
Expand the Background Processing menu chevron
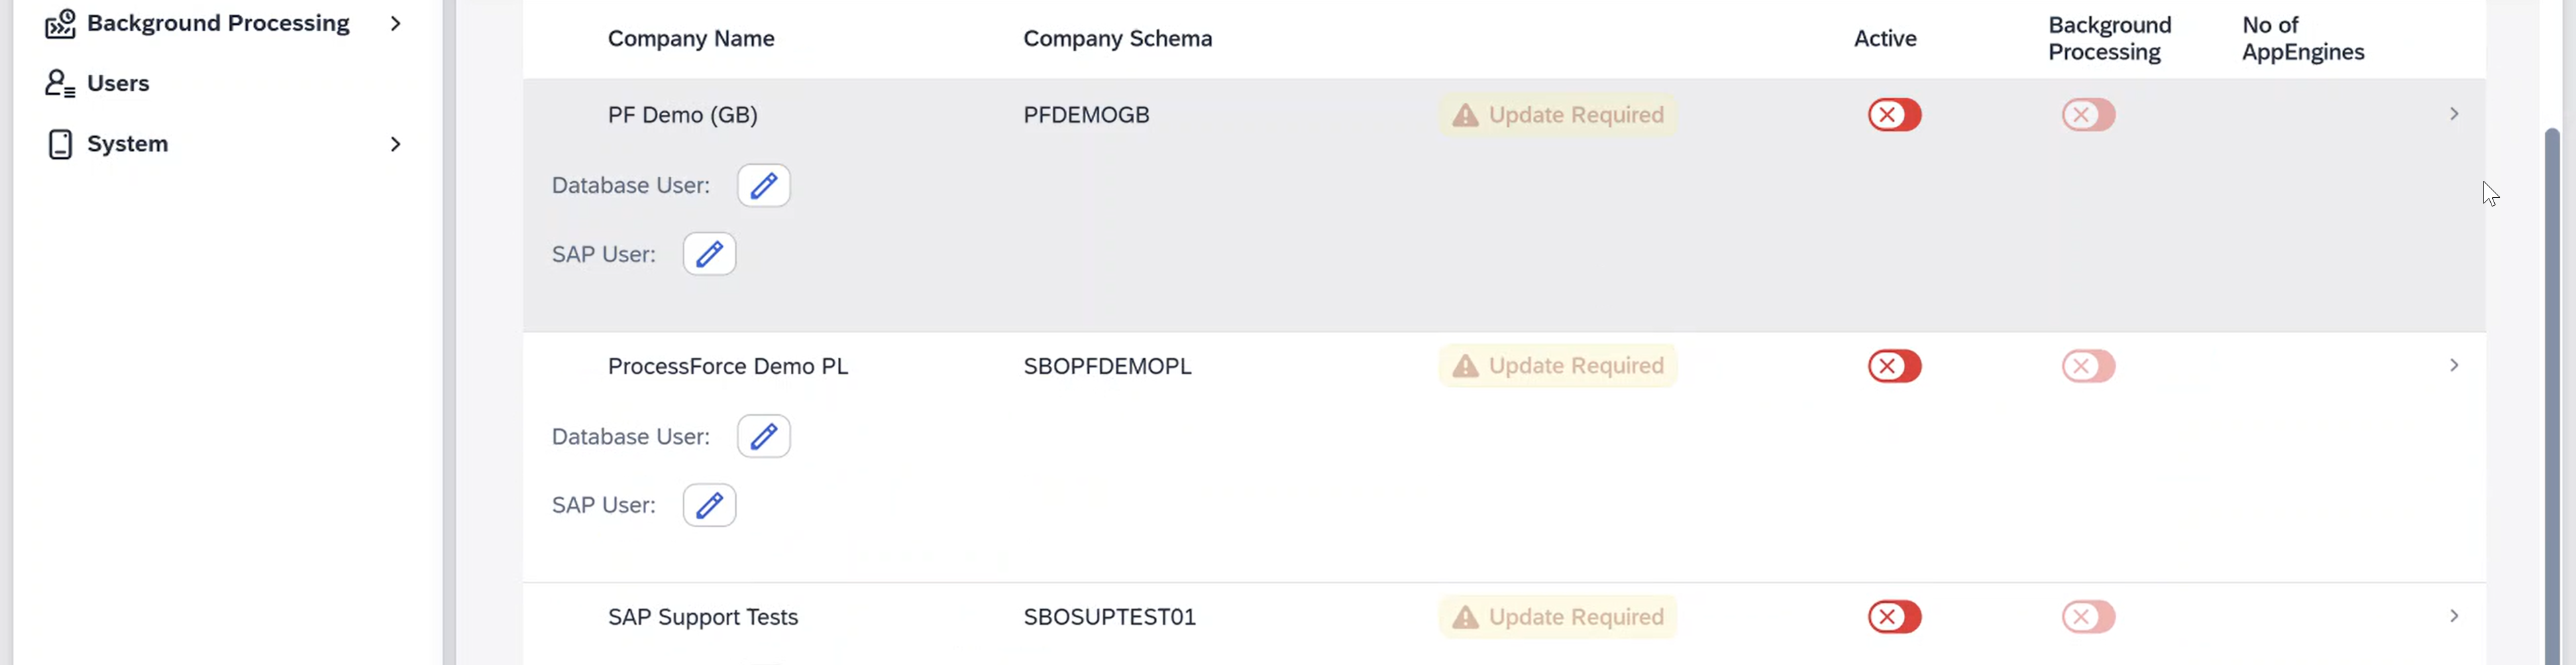[396, 23]
